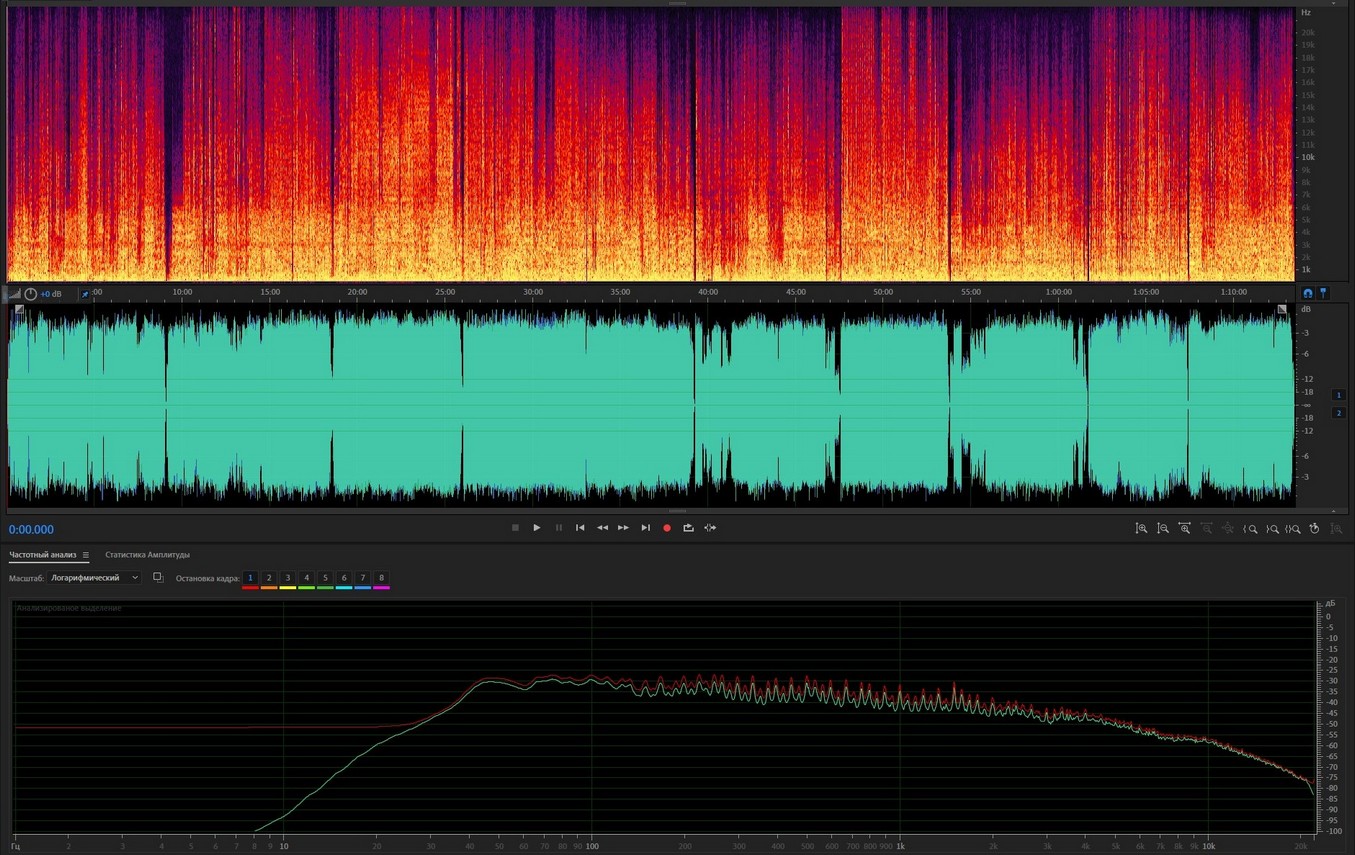Zoom out amplitude icon
1355x855 pixels.
[1163, 528]
